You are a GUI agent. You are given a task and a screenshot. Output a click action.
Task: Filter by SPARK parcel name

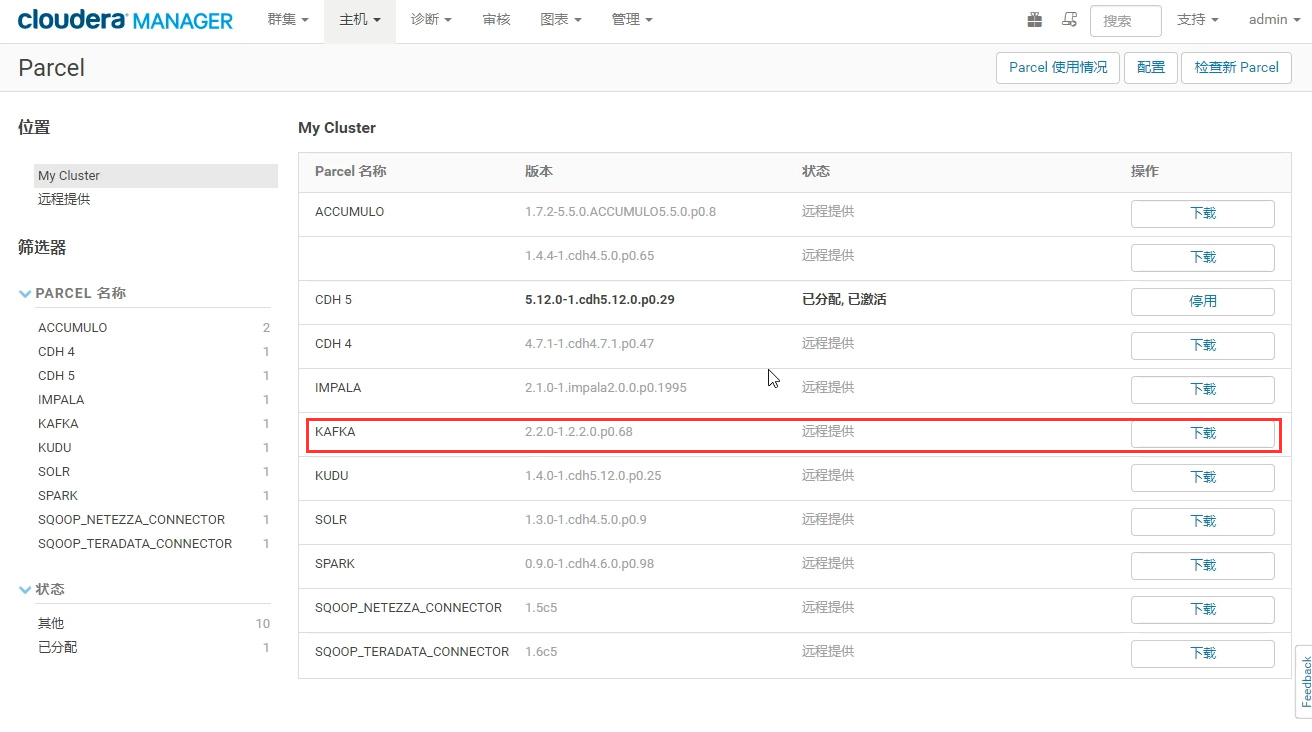(58, 496)
